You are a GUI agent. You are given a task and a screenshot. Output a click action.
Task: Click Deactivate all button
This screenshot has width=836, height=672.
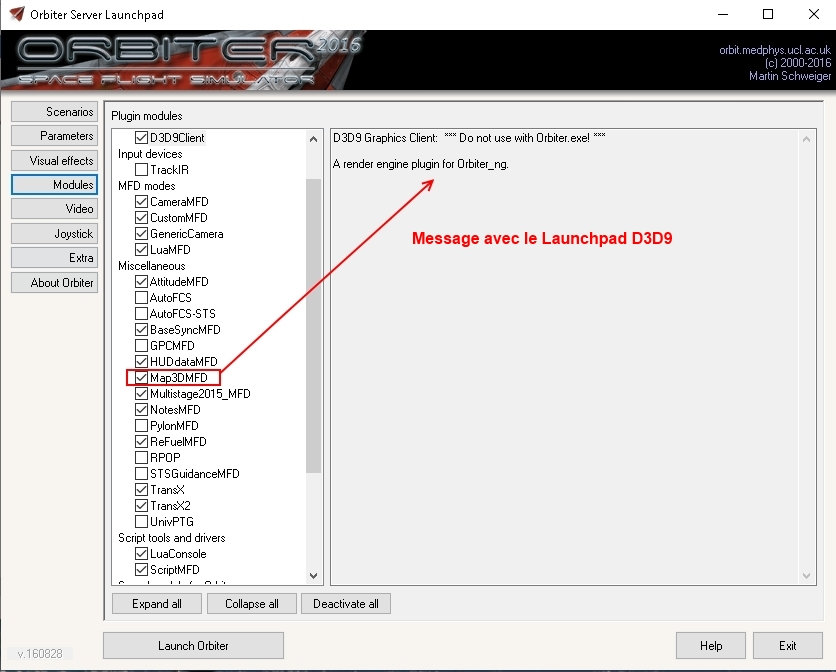[x=345, y=604]
